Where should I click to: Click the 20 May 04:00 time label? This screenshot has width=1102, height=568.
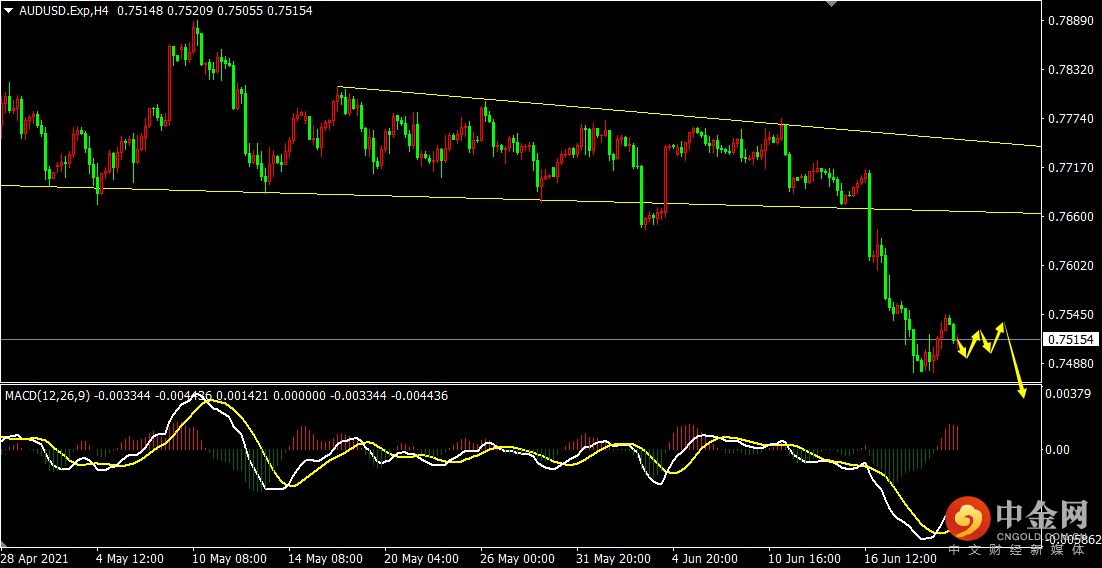tap(420, 560)
